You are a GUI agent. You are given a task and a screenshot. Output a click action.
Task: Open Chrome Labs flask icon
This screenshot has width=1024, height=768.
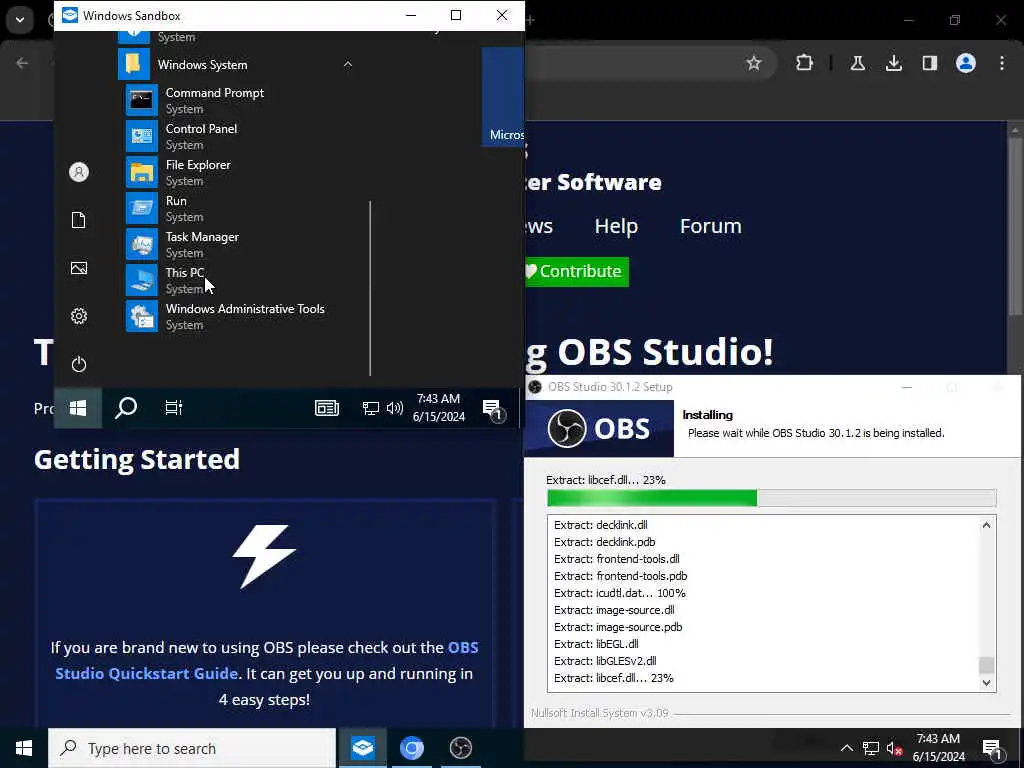click(x=857, y=63)
